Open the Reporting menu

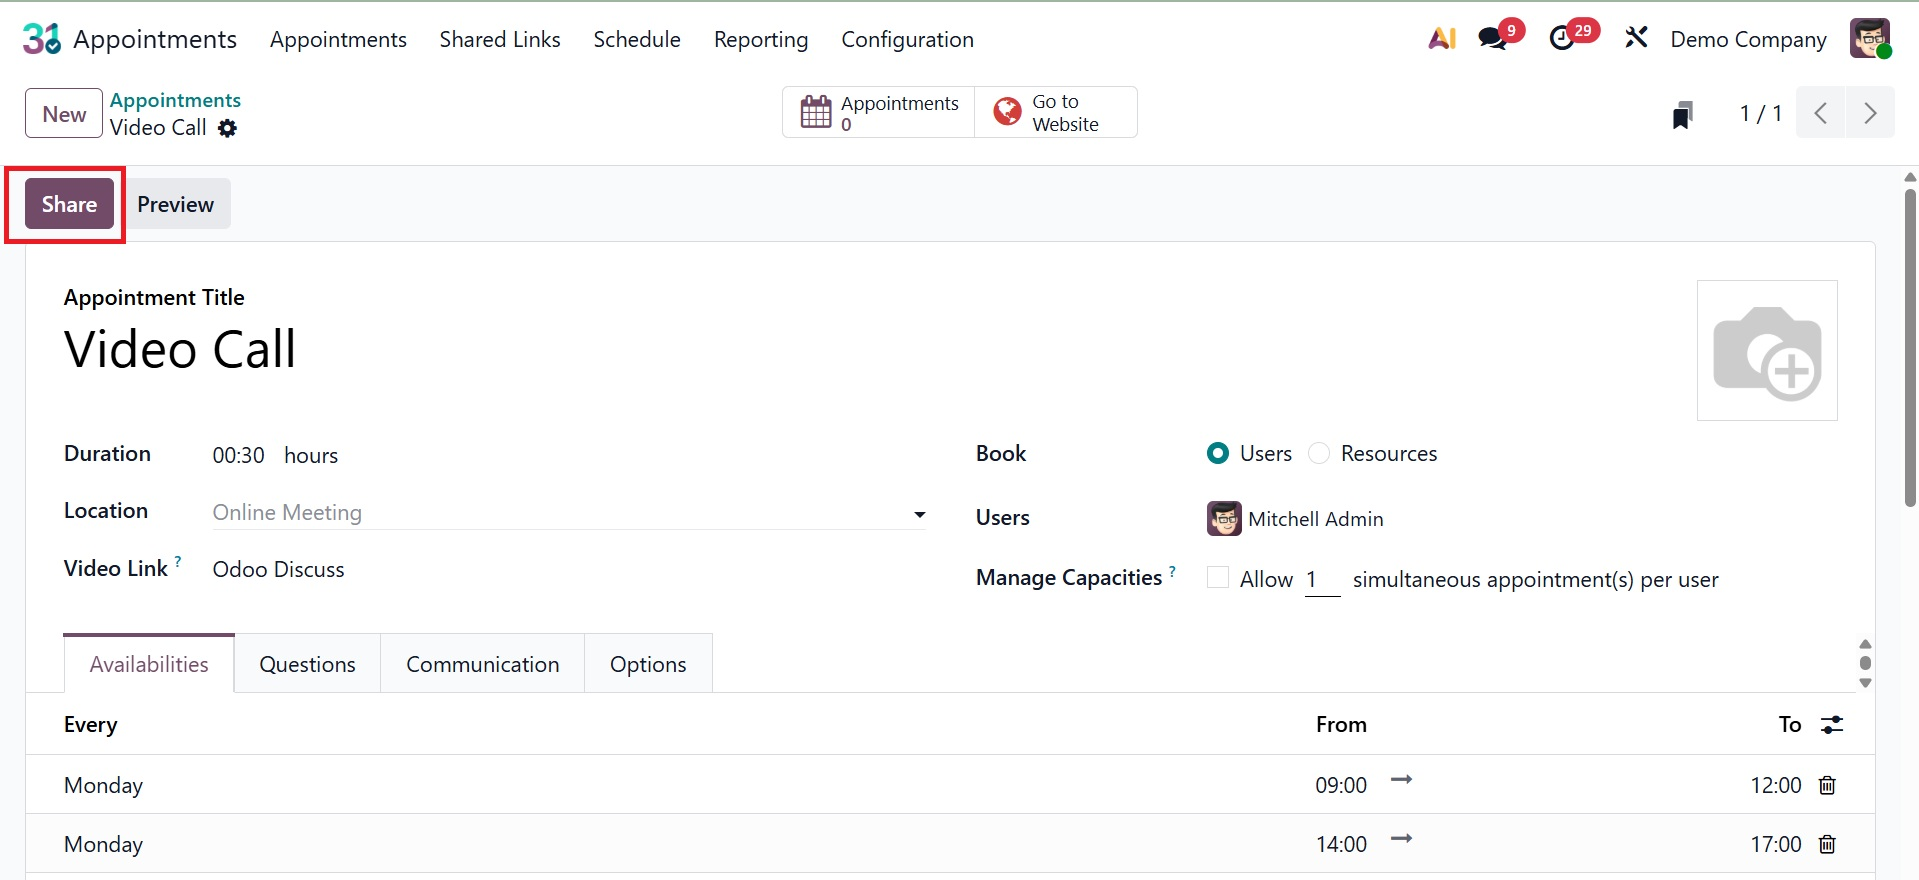click(761, 40)
